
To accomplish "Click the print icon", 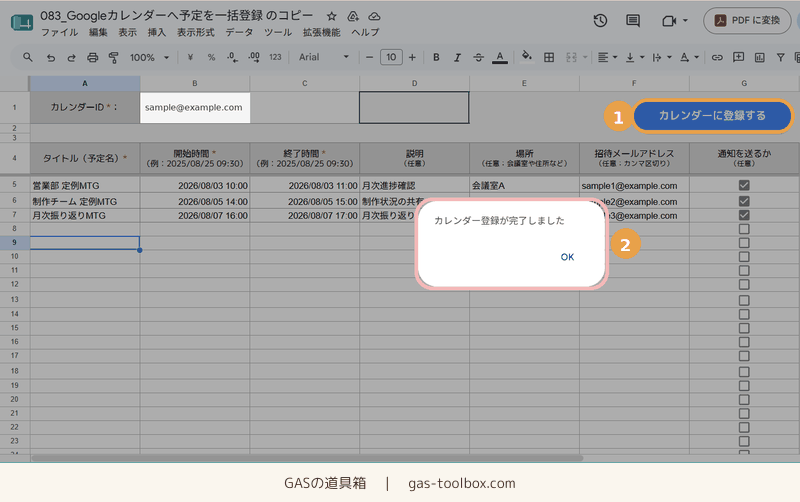I will pyautogui.click(x=92, y=57).
